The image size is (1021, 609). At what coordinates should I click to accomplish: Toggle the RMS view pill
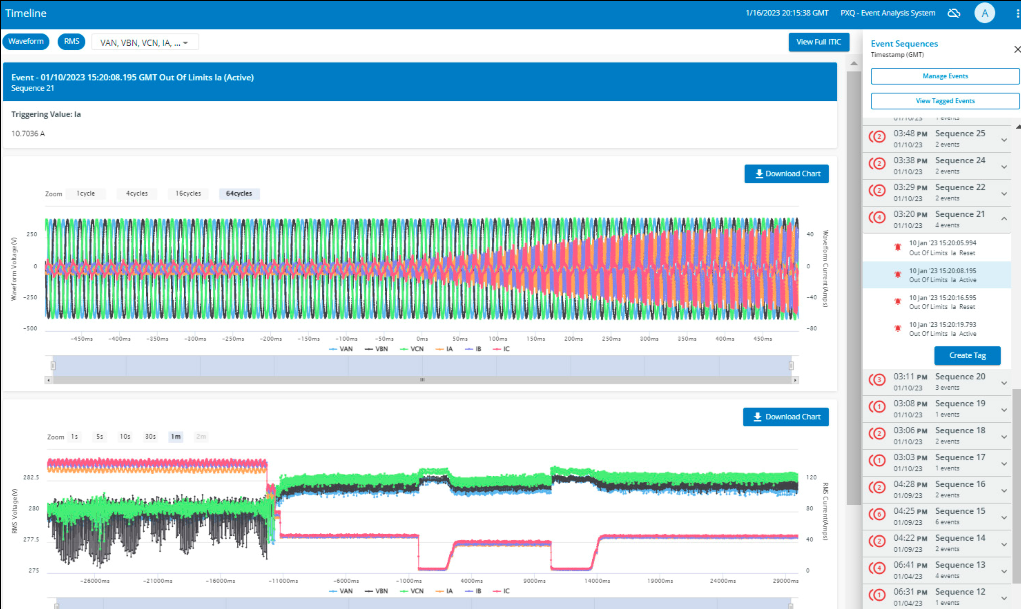[x=72, y=42]
